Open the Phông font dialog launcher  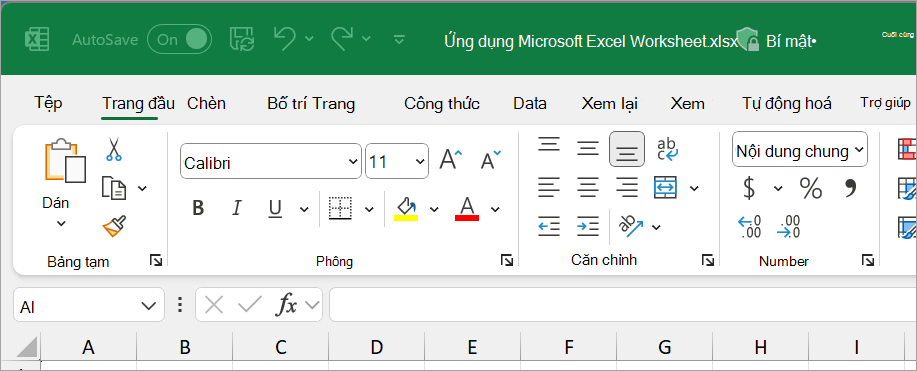coord(507,260)
